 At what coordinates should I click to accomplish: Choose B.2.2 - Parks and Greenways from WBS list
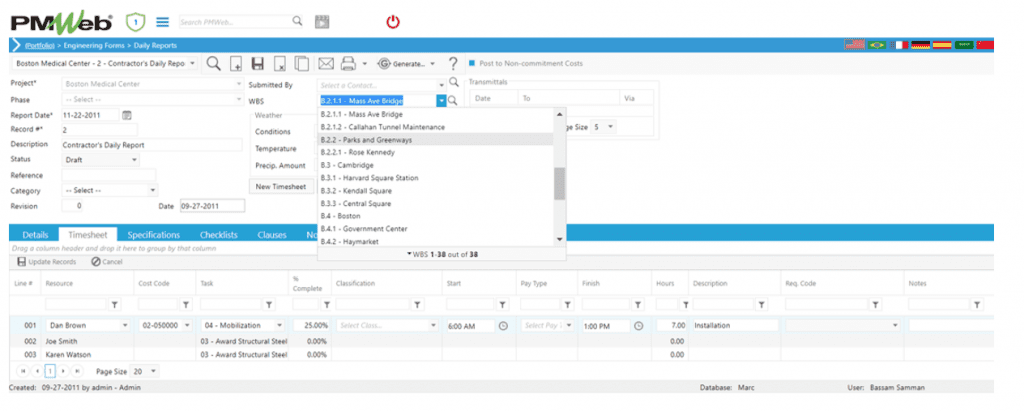pos(436,140)
